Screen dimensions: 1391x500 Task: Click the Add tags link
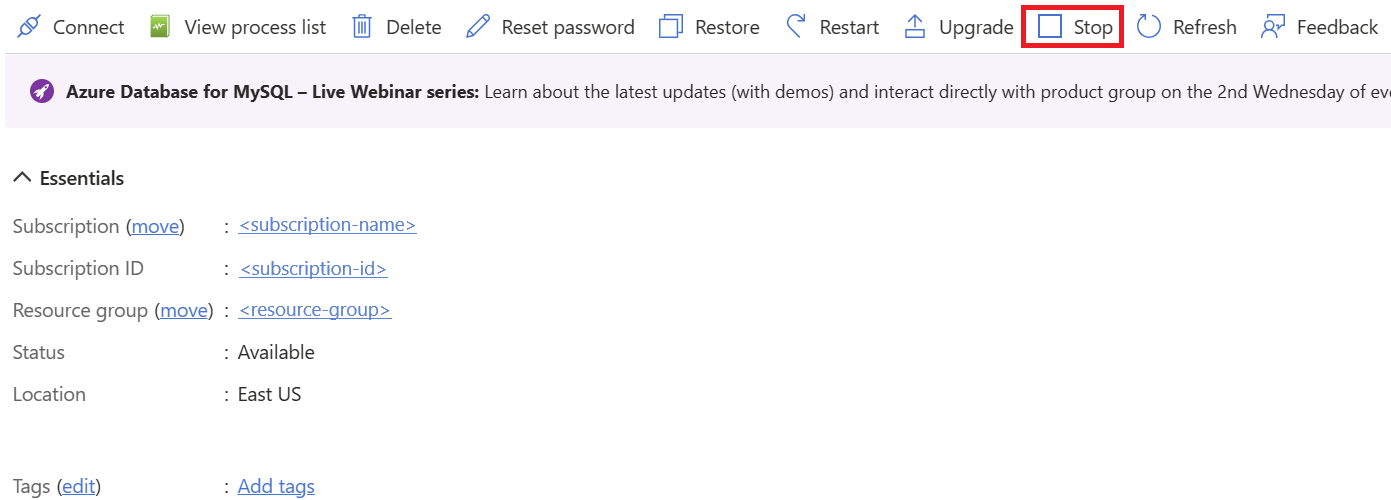276,487
